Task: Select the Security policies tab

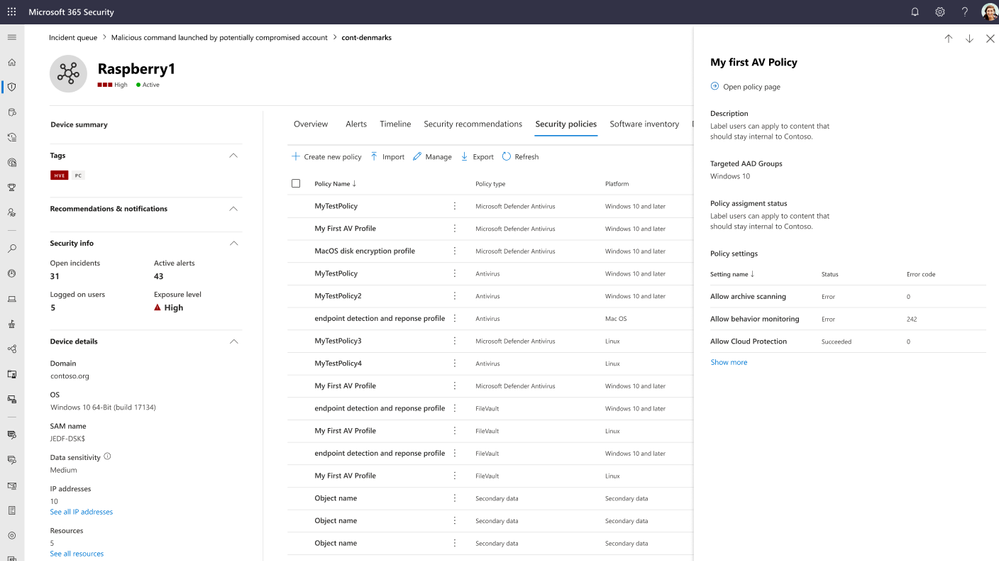Action: coord(566,124)
